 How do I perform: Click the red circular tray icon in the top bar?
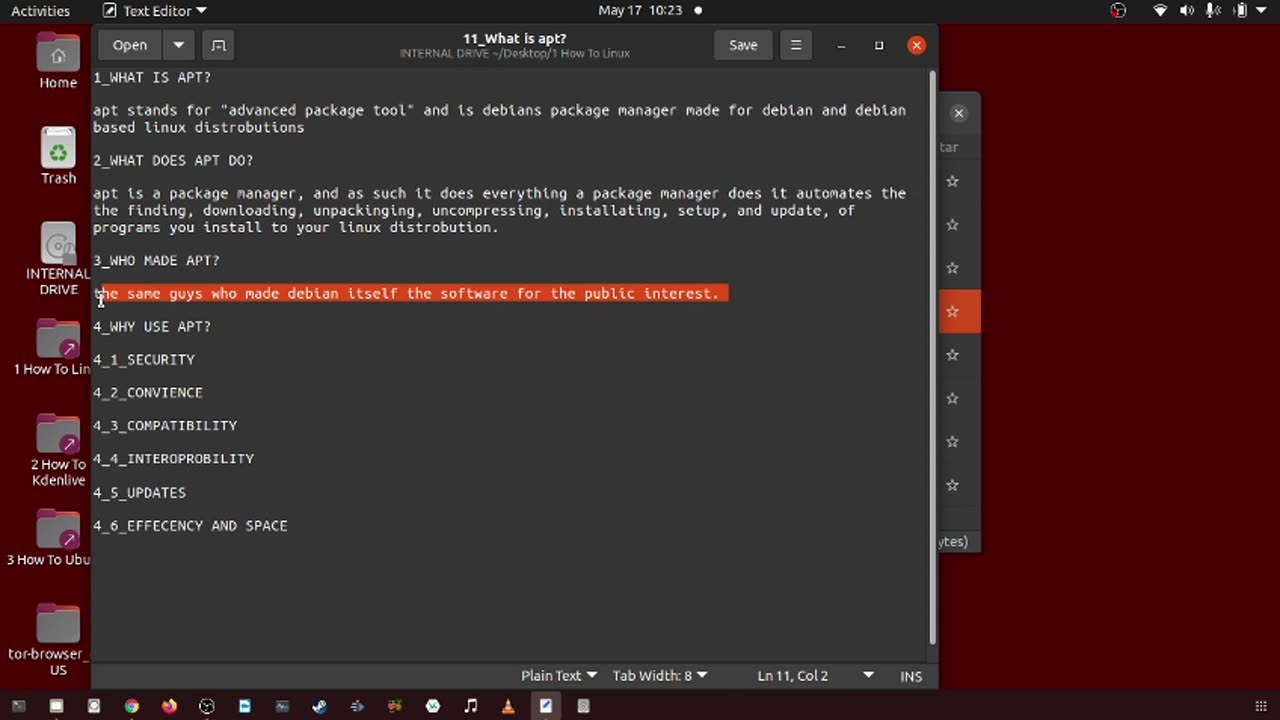[1118, 11]
